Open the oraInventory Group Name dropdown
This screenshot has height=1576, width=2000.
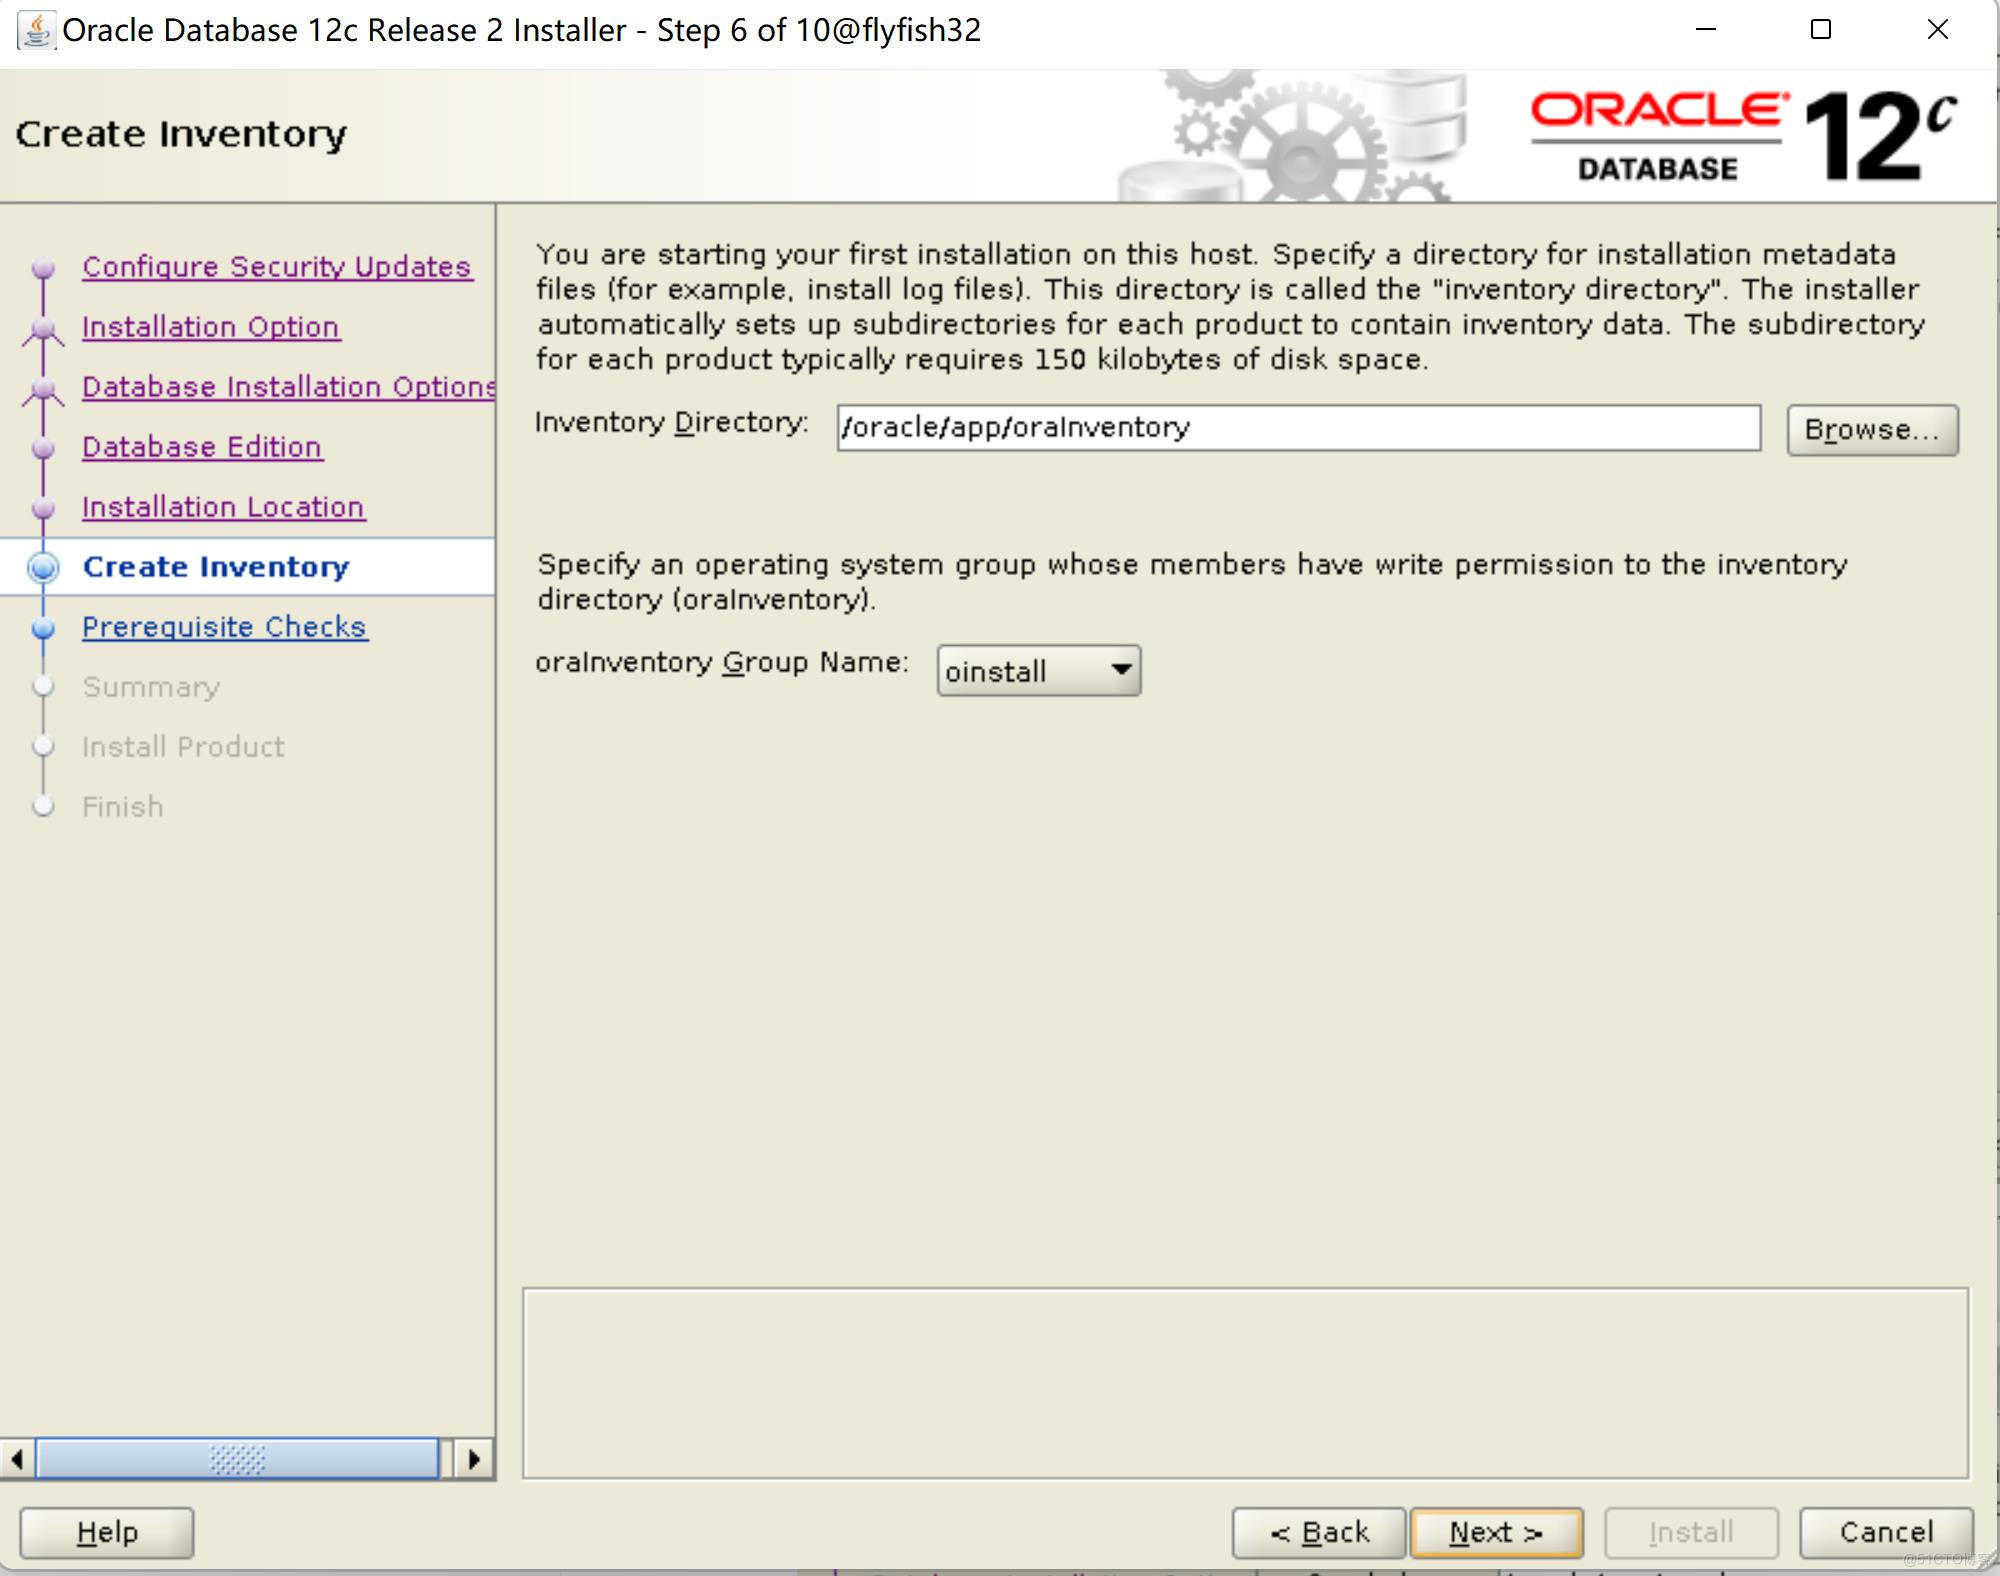click(x=1039, y=670)
